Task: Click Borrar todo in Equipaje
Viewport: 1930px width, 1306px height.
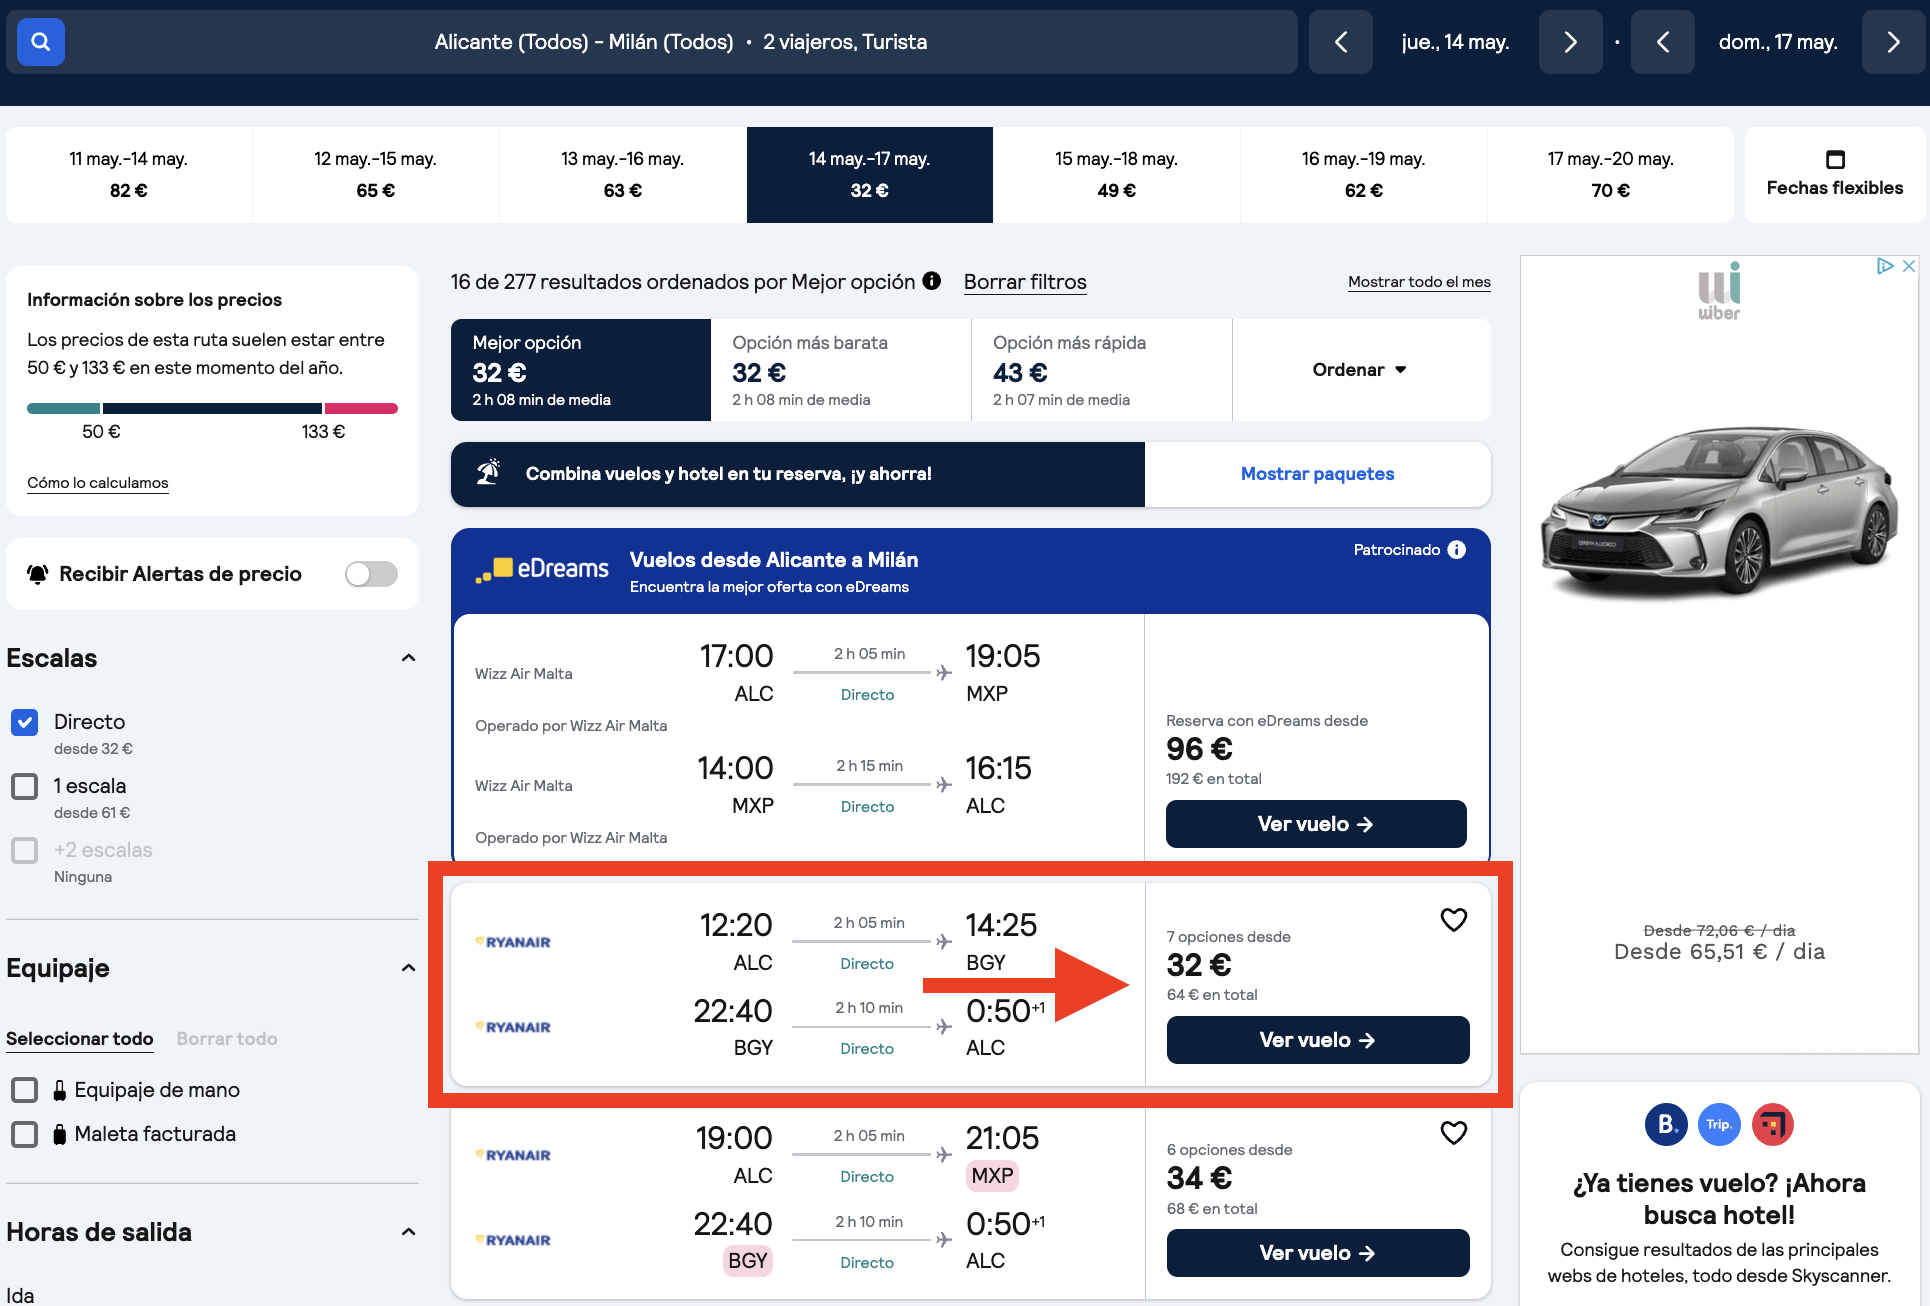Action: (x=227, y=1039)
